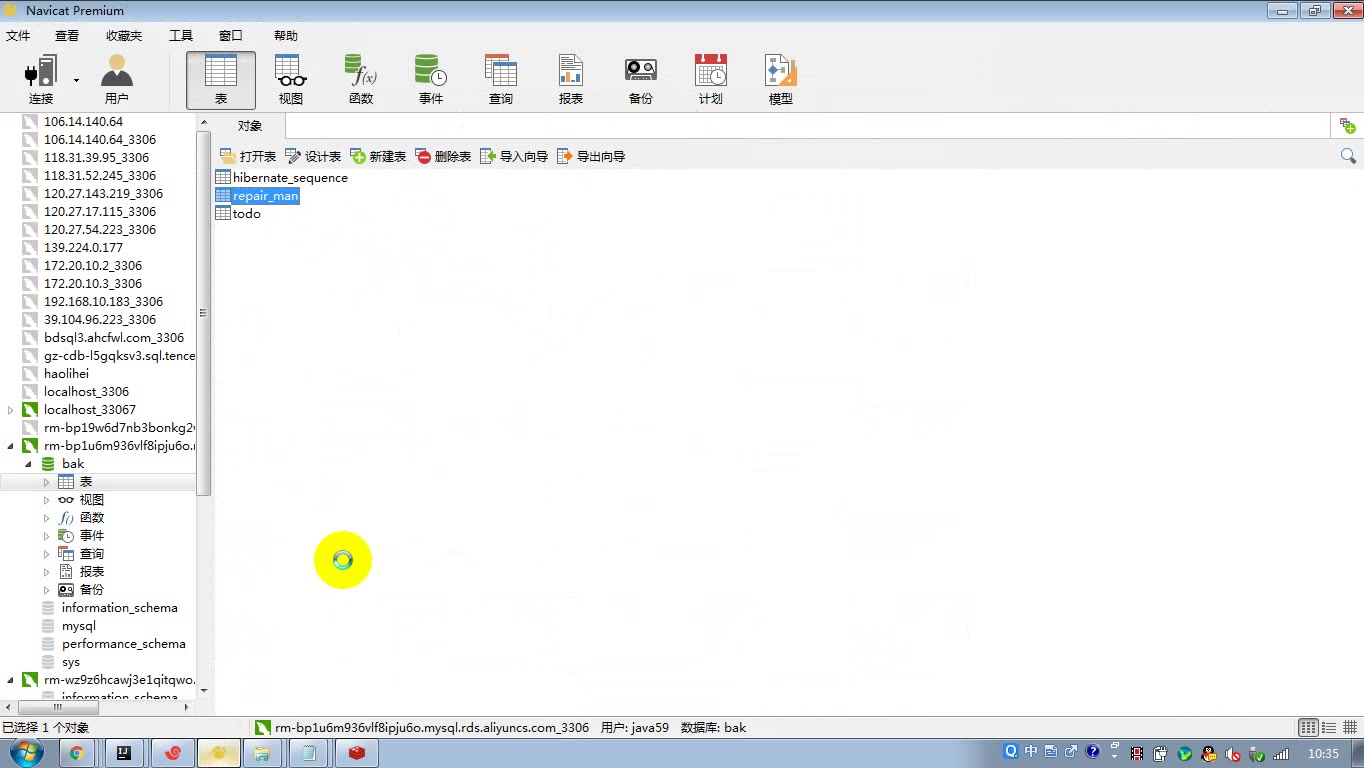Click the localhost_33067 connection icon
The image size is (1364, 768).
click(30, 410)
